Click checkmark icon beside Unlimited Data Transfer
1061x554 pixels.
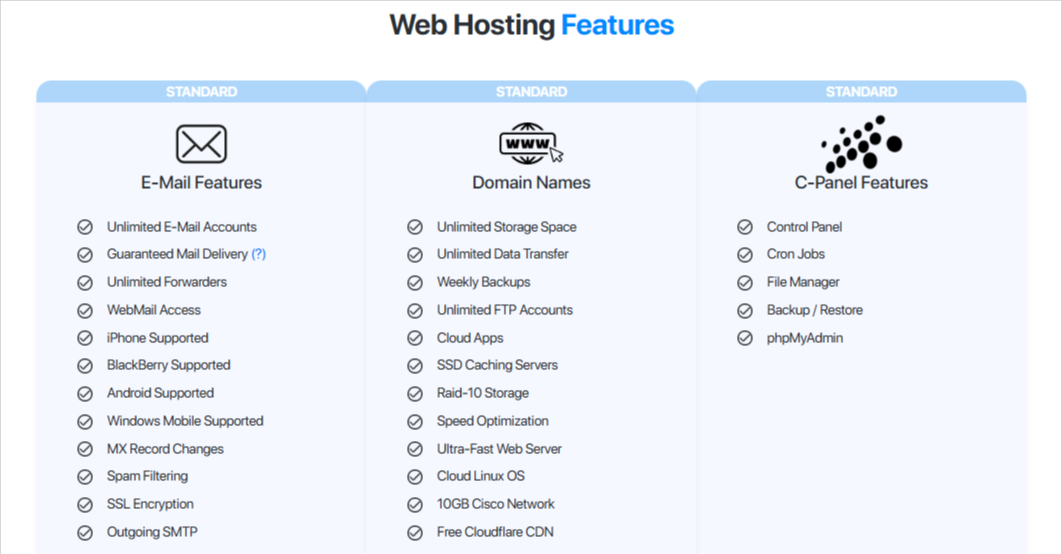coord(415,255)
